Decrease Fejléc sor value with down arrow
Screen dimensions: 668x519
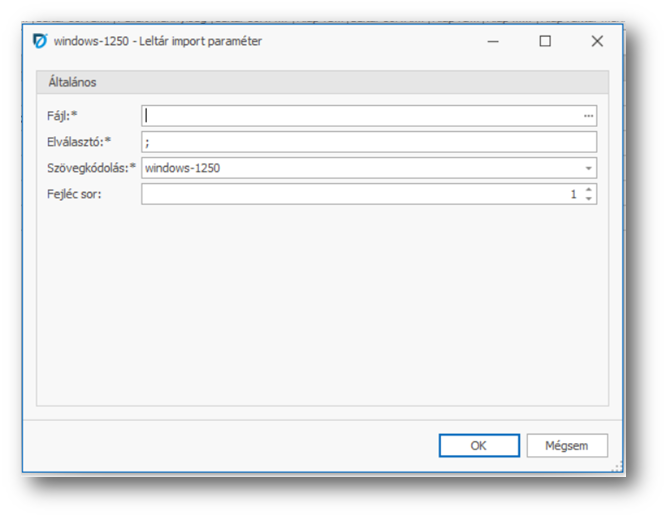tap(589, 199)
